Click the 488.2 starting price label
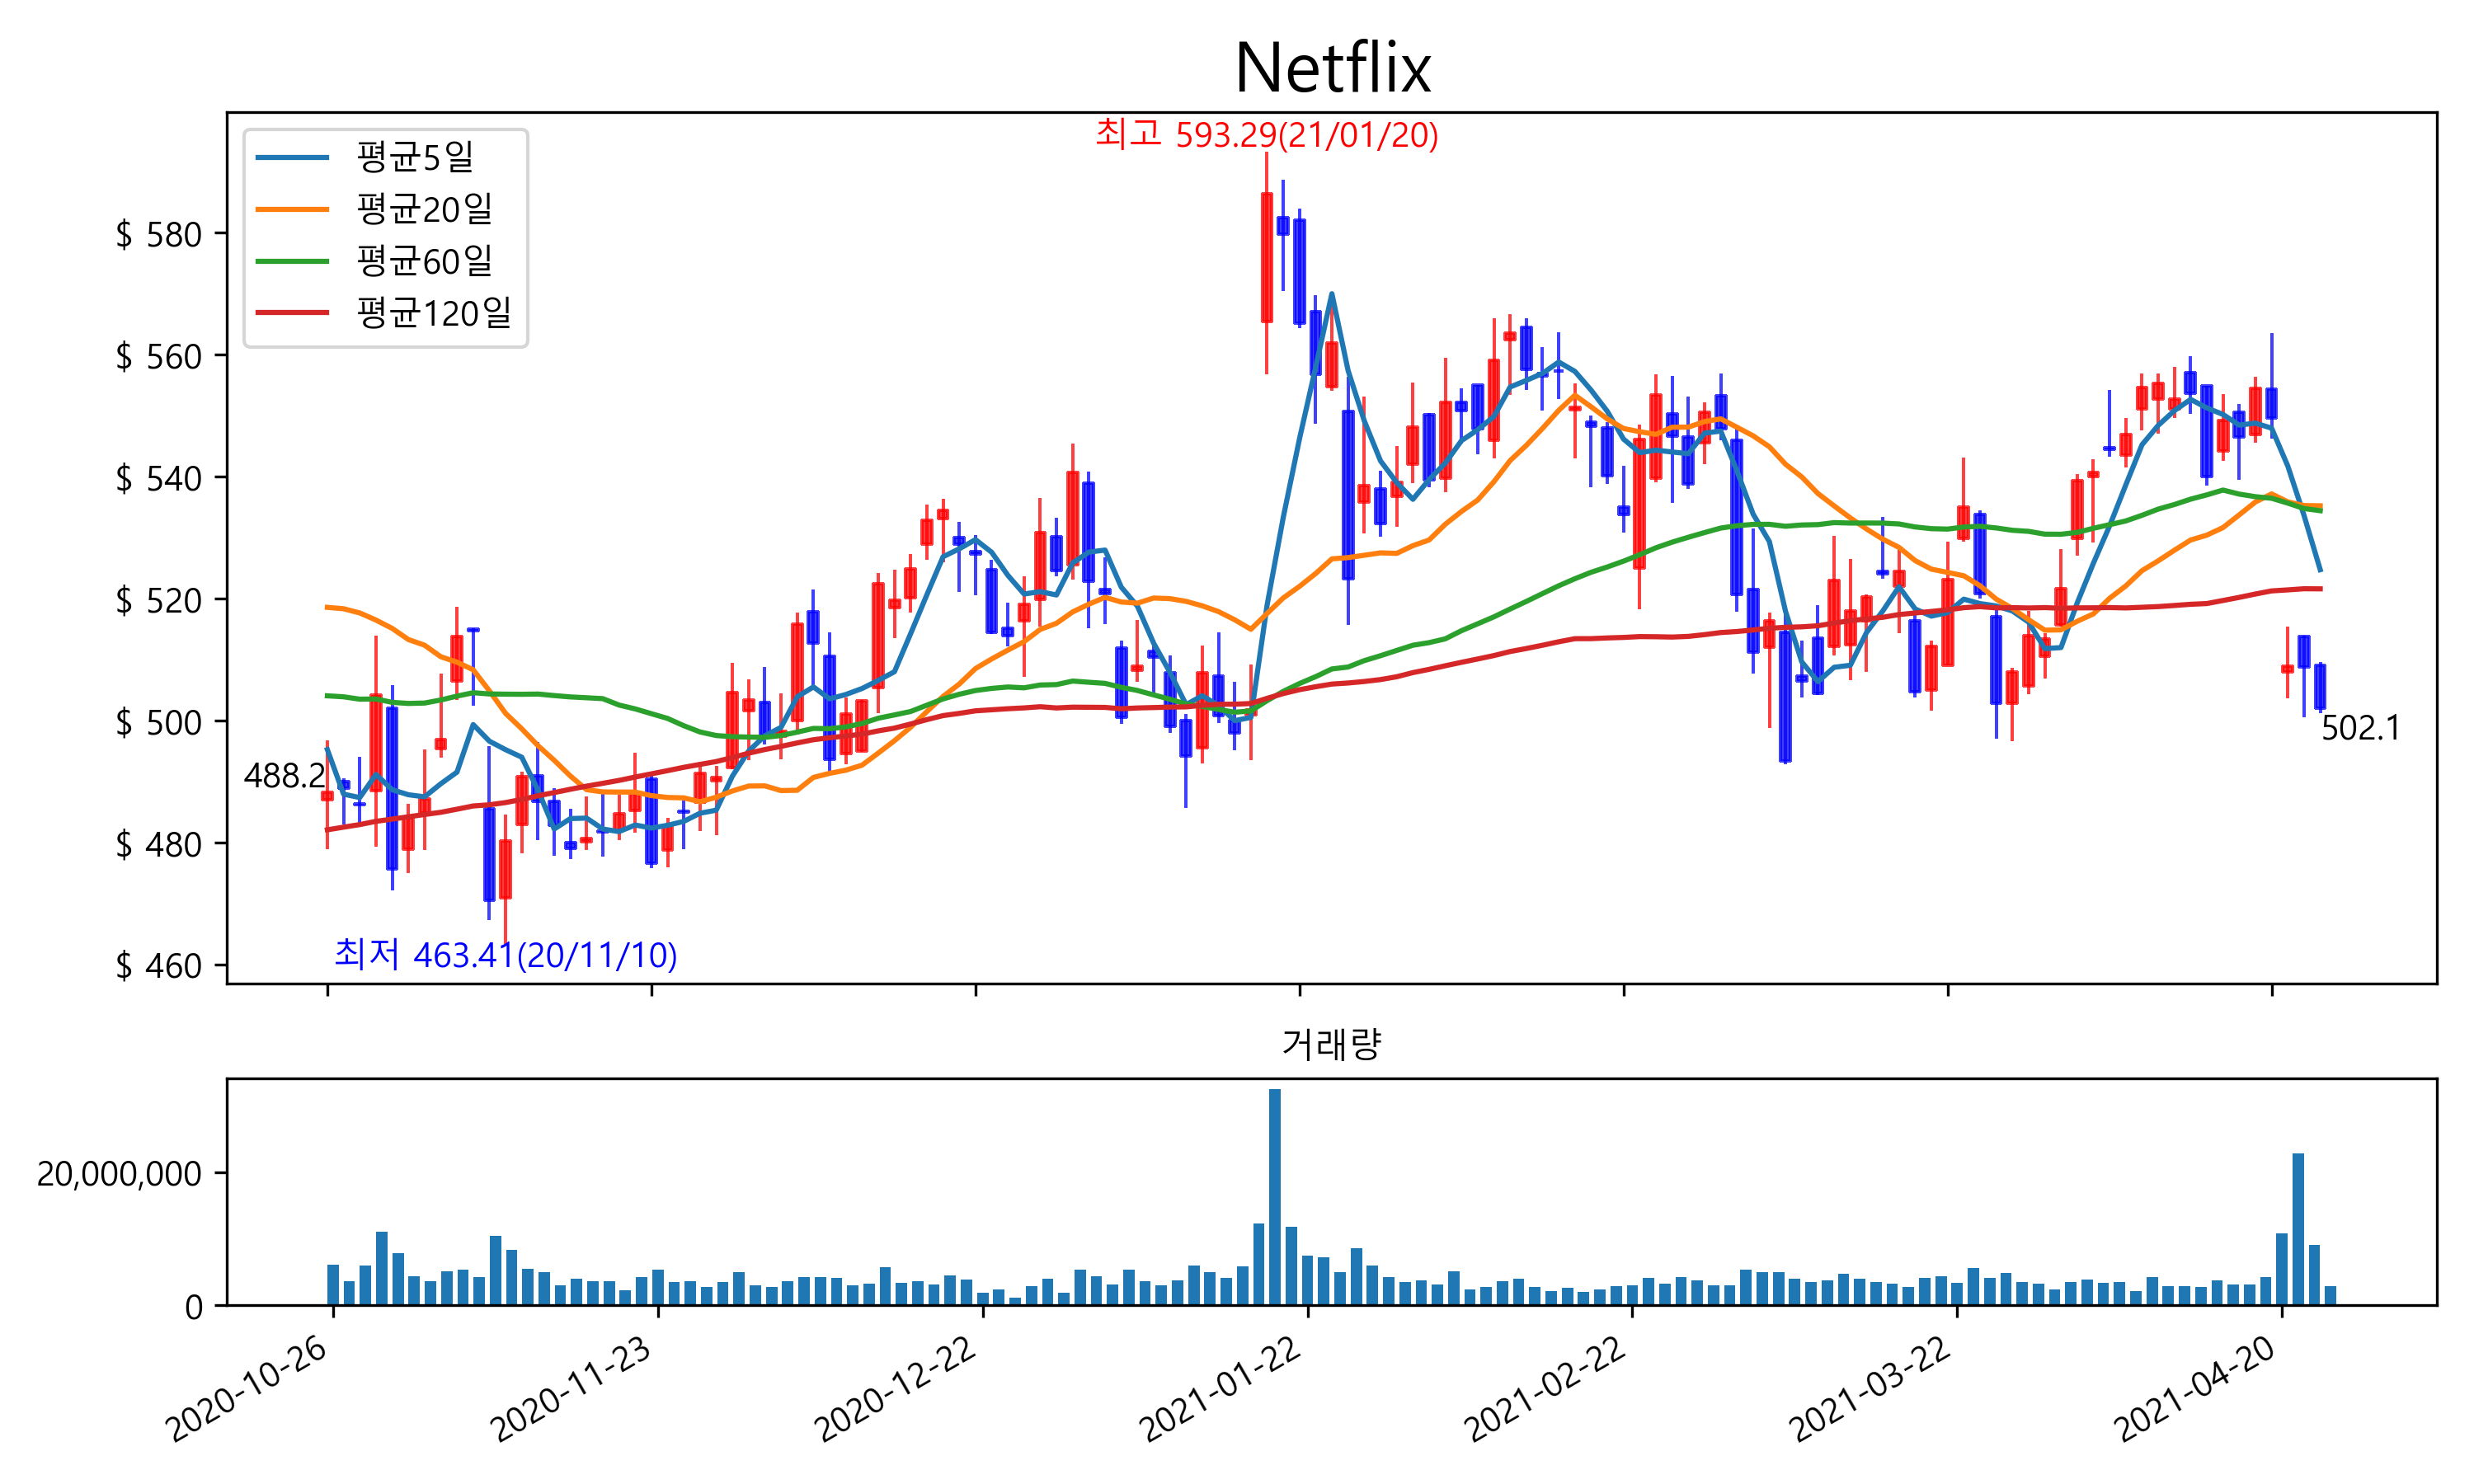The height and width of the screenshot is (1484, 2474). click(284, 776)
